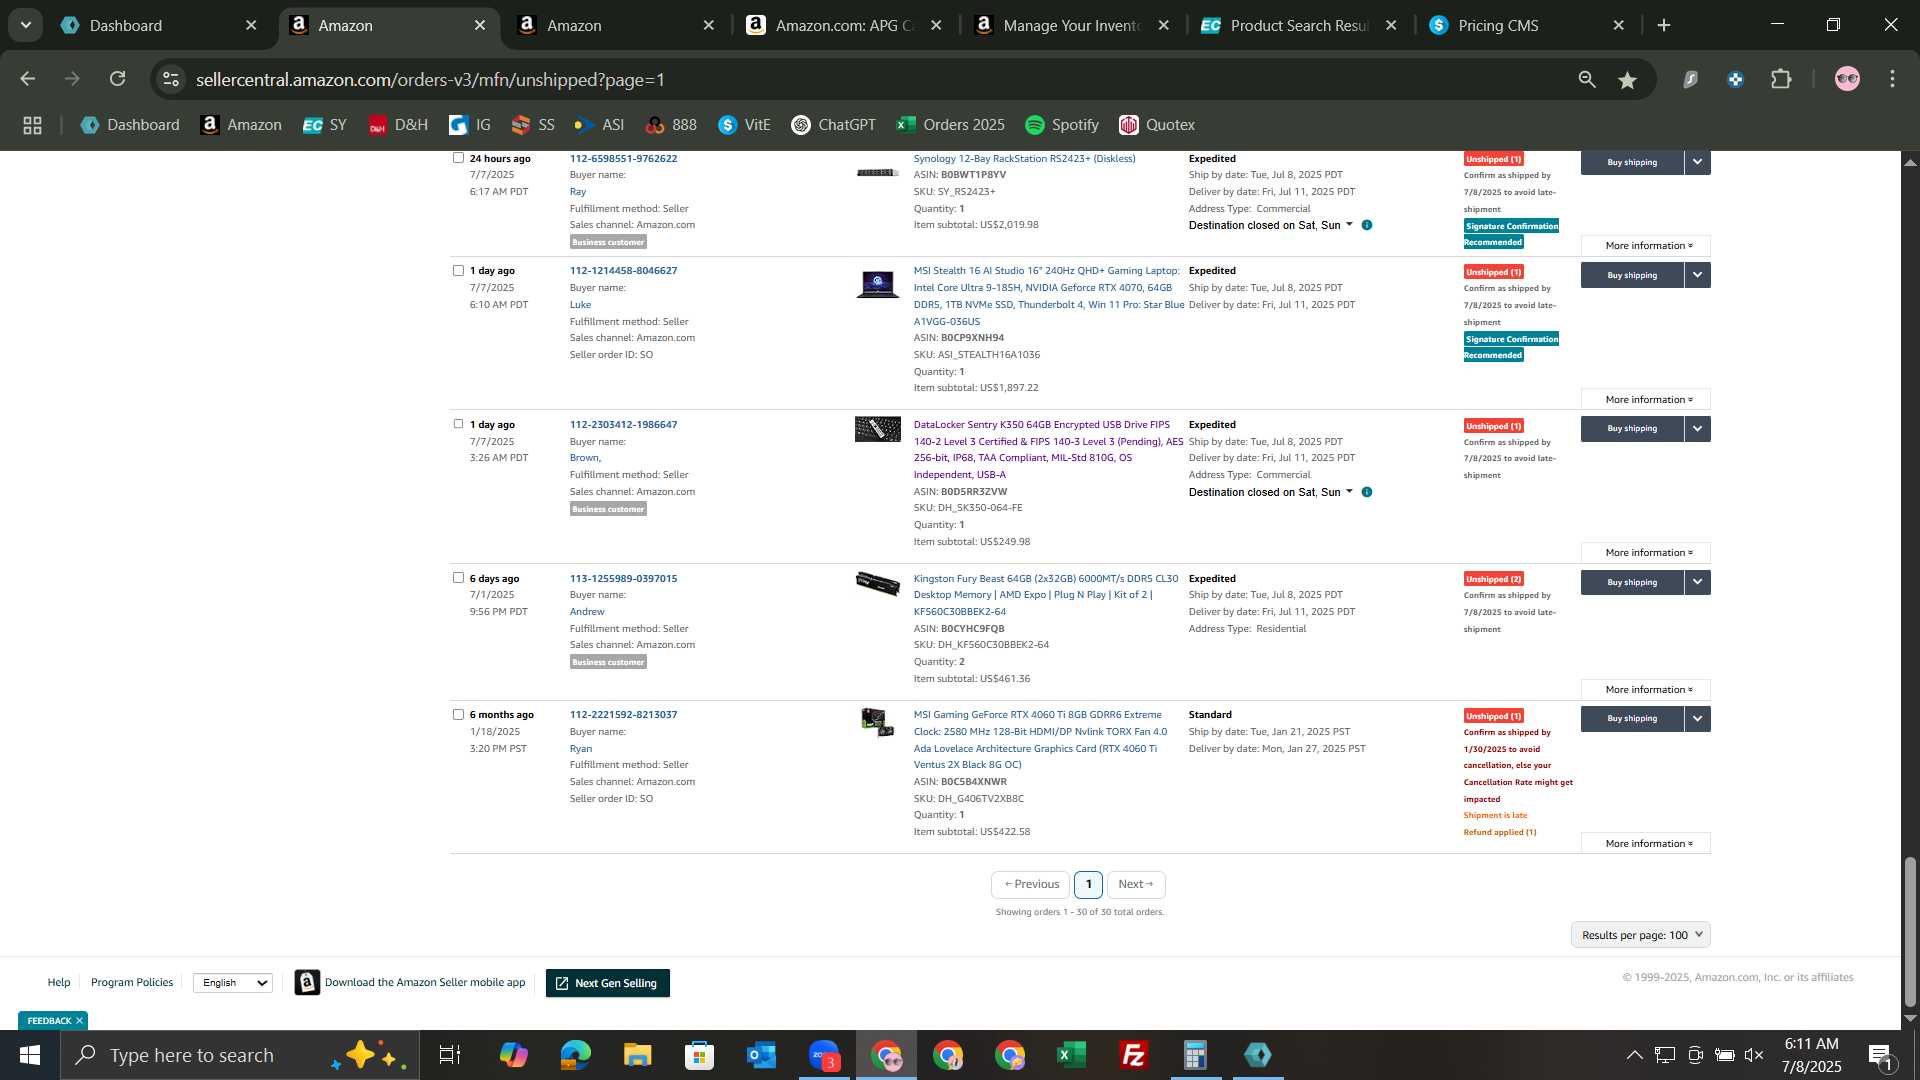Select the checkbox for order 112-6598551-9762622
Viewport: 1920px width, 1080px height.
[458, 158]
